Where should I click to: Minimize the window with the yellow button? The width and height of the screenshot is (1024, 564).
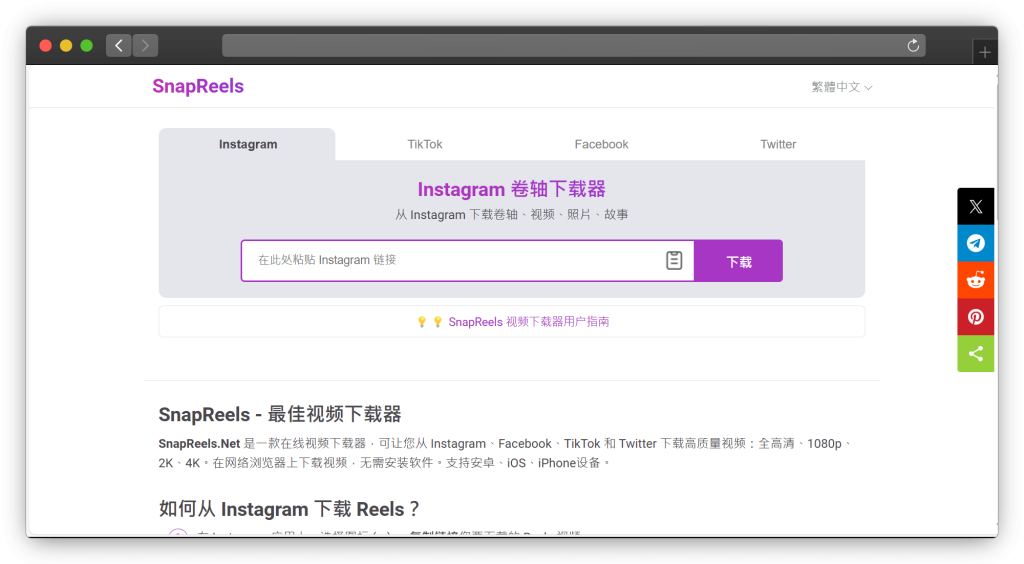click(x=66, y=46)
